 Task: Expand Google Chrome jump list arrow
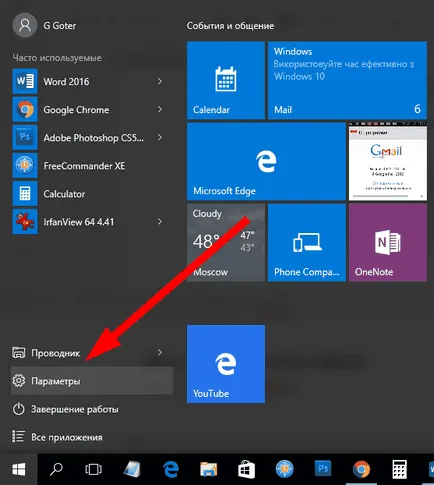tap(160, 109)
